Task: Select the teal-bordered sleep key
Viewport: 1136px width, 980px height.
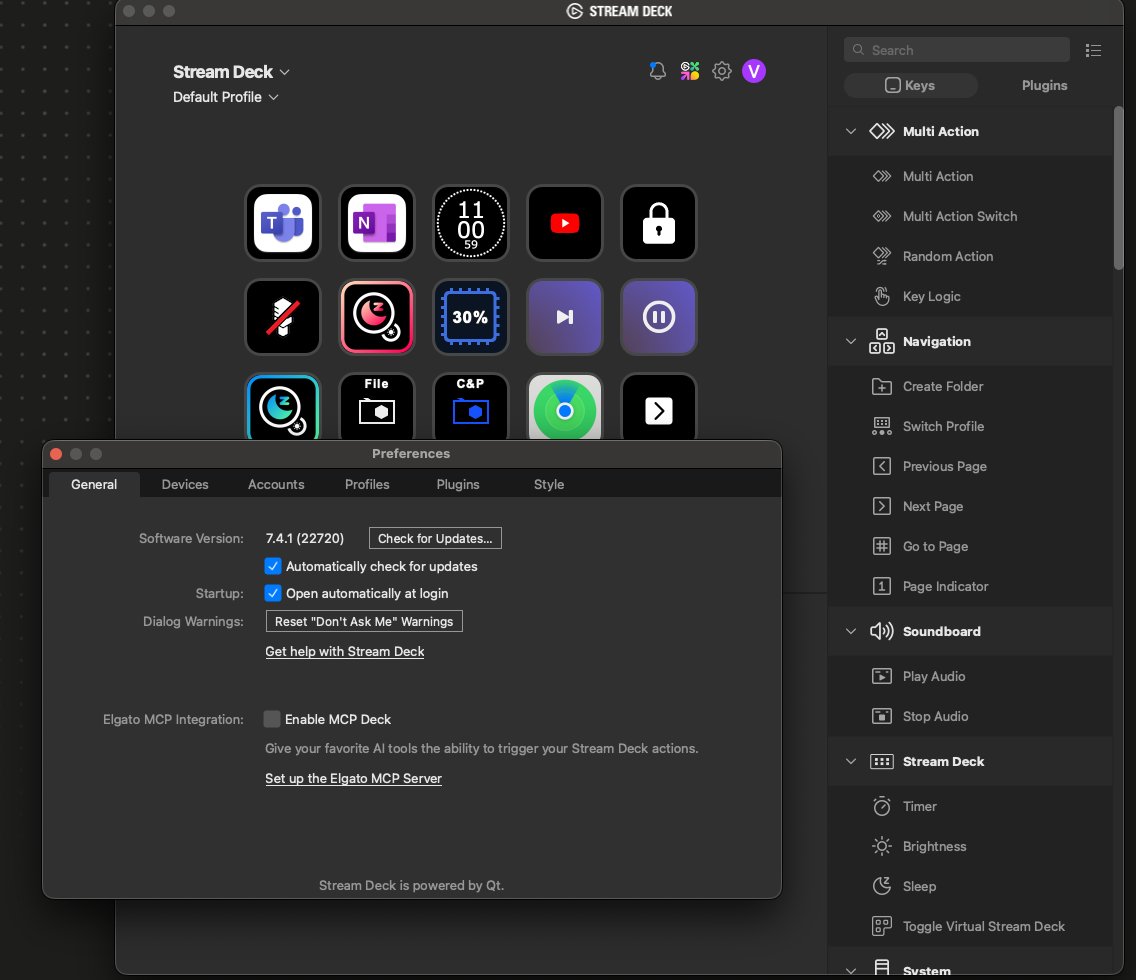Action: [283, 407]
